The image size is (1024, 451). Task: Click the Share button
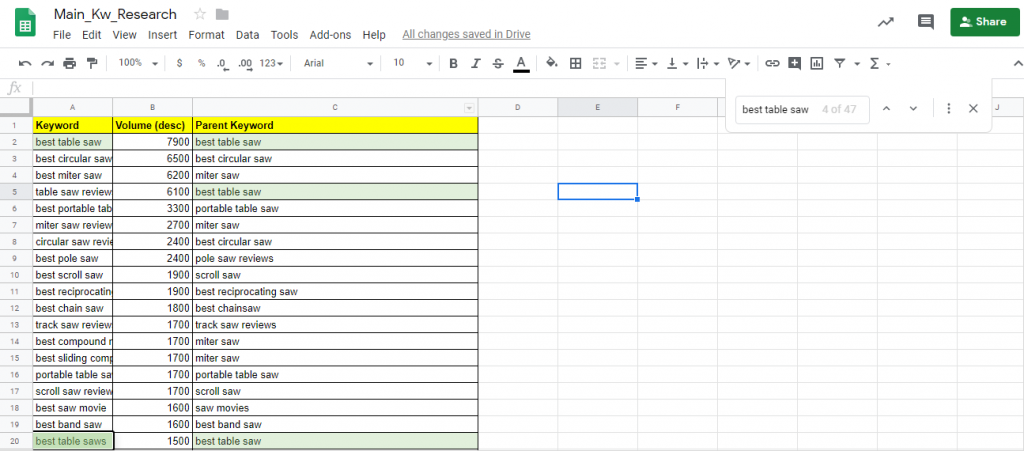point(983,22)
